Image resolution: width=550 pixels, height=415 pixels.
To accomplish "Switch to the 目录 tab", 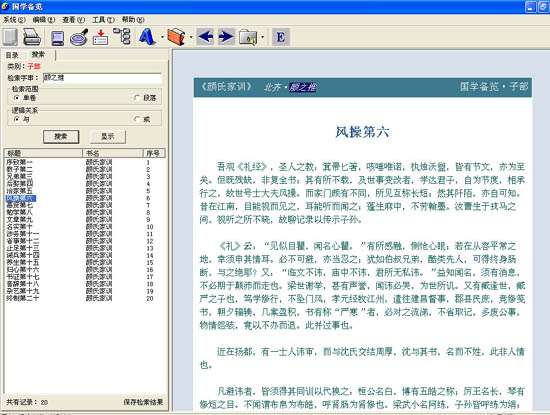I will 12,55.
